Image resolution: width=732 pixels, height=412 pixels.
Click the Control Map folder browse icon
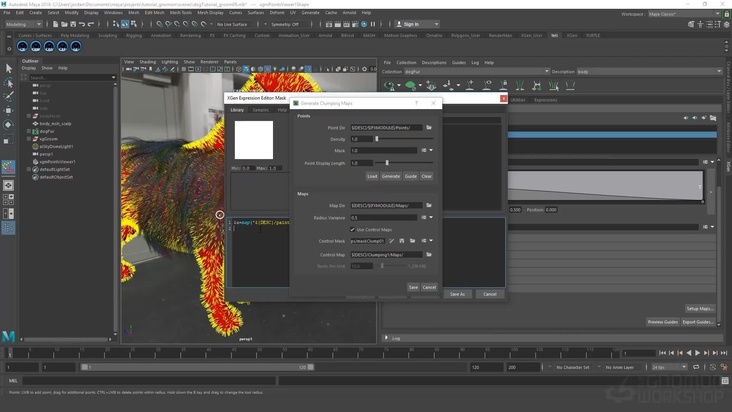pyautogui.click(x=429, y=254)
